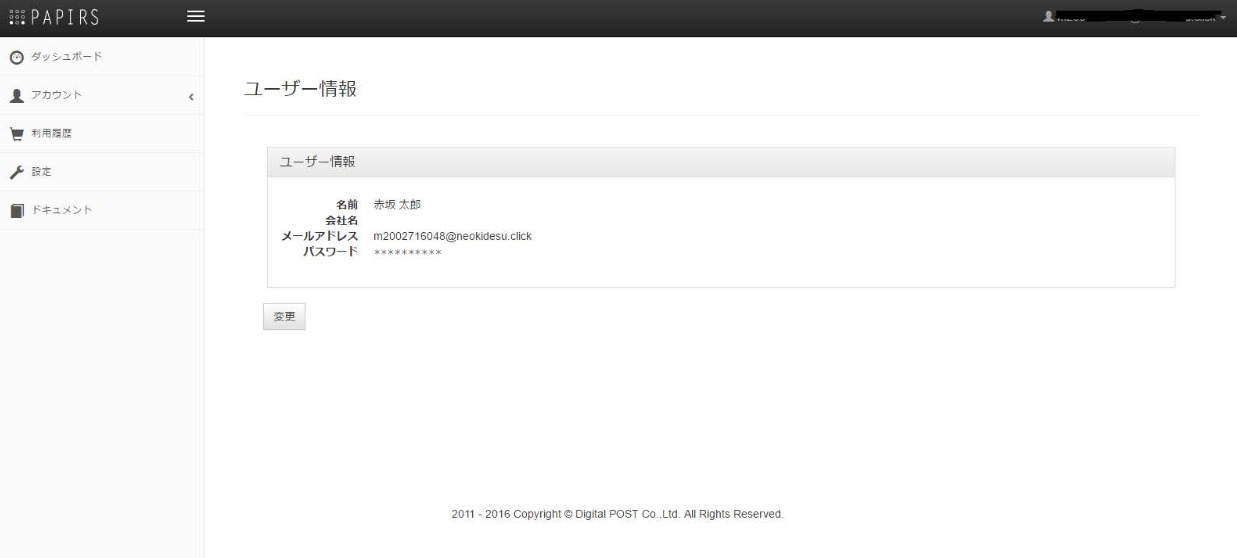This screenshot has width=1237, height=558.
Task: Click the masked password asterisks
Action: coord(407,253)
